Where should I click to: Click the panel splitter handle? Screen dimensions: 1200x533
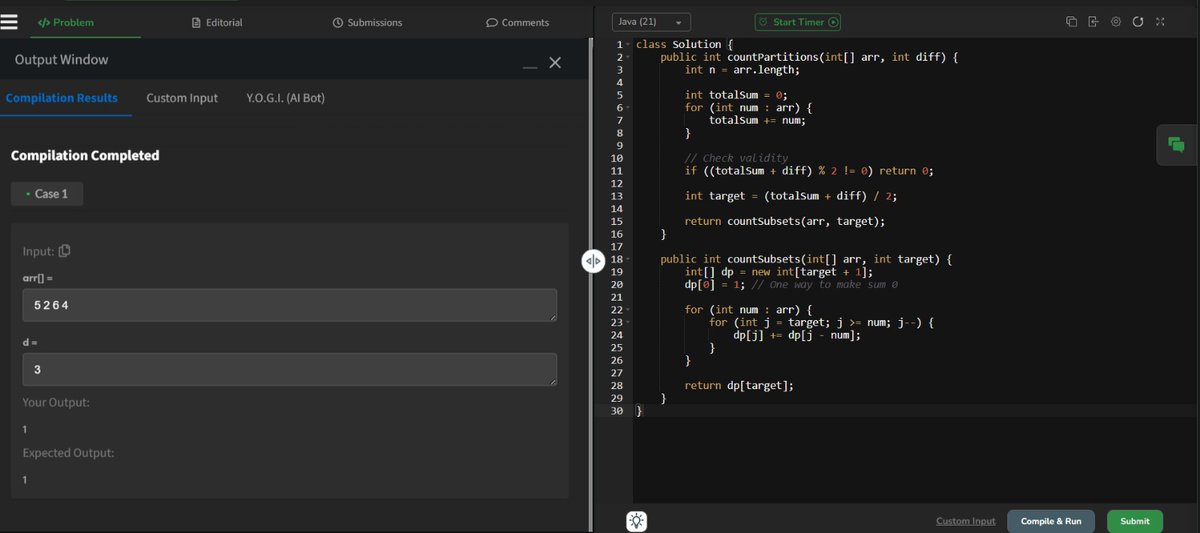tap(592, 261)
